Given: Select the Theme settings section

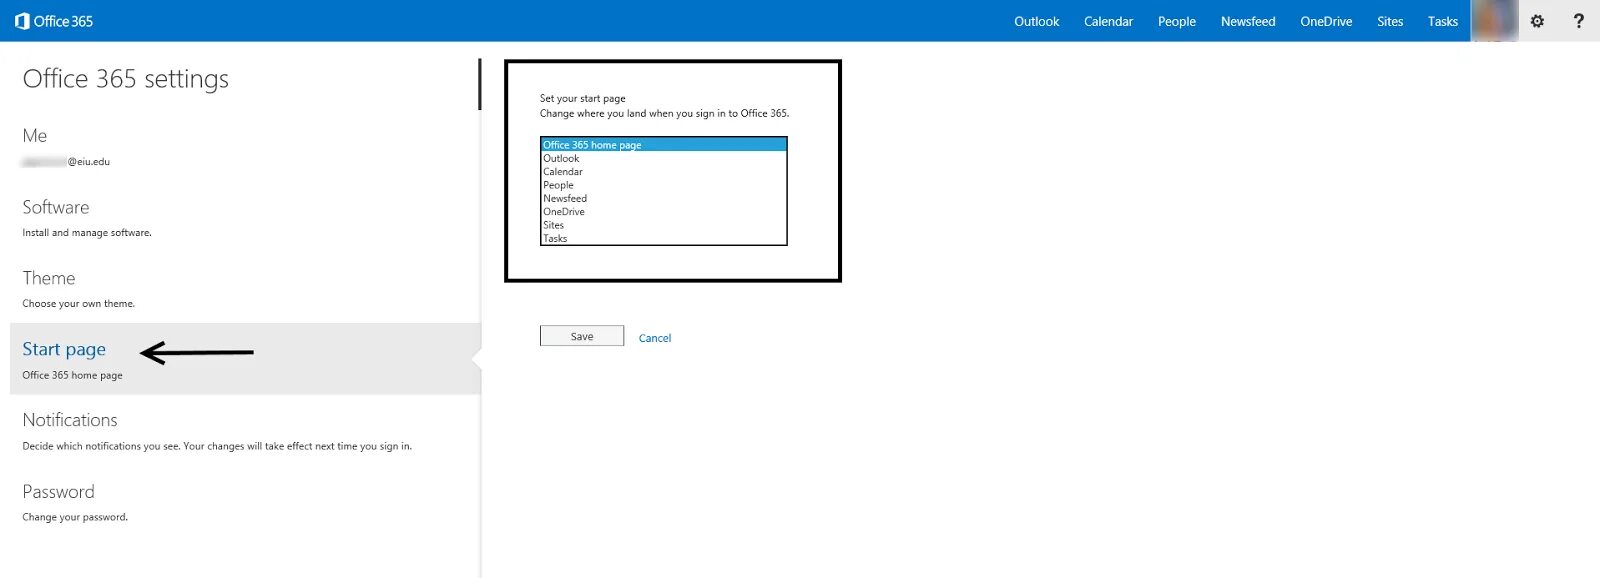Looking at the screenshot, I should pos(245,288).
